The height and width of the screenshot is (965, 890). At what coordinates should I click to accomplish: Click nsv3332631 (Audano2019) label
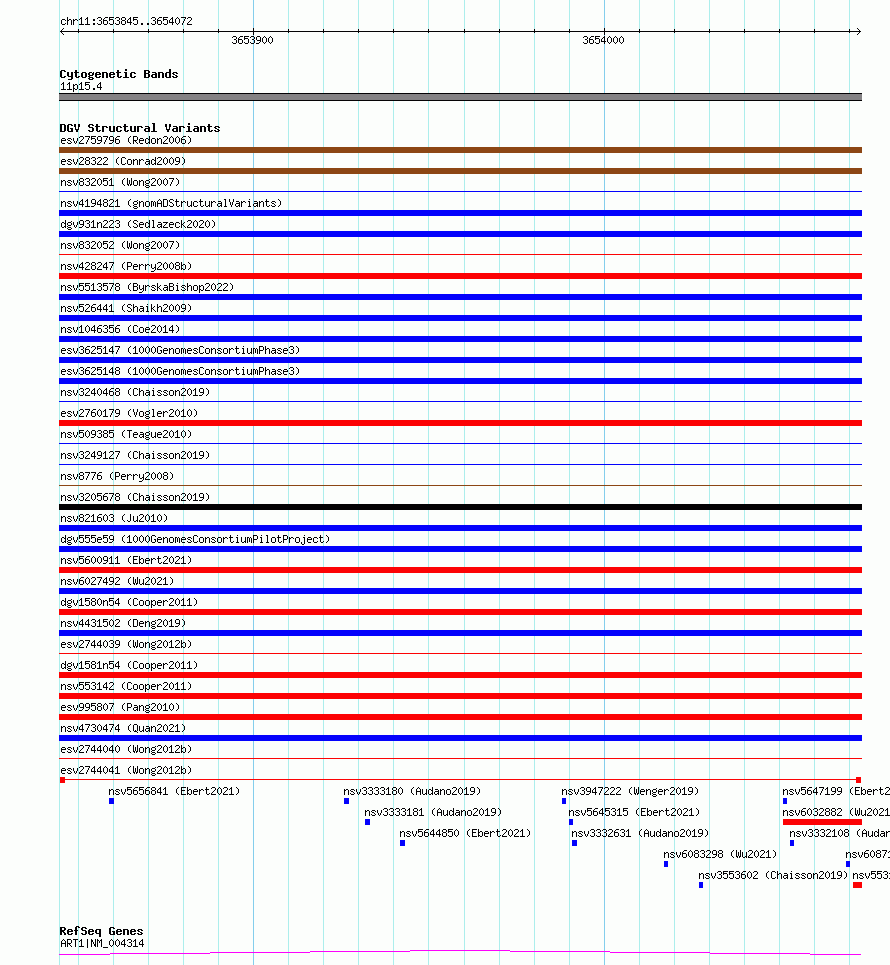[x=640, y=833]
